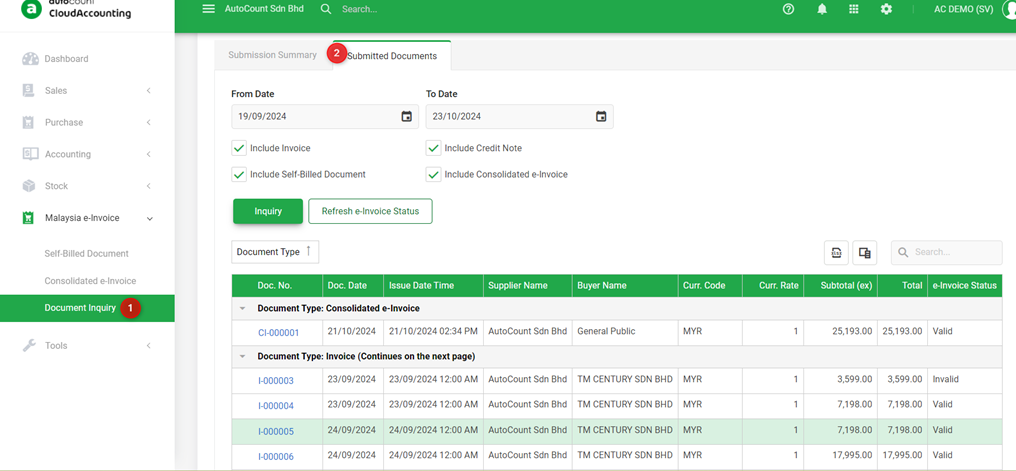Viewport: 1016px width, 471px height.
Task: Sort by the Doc. Date column header
Action: [x=353, y=286]
